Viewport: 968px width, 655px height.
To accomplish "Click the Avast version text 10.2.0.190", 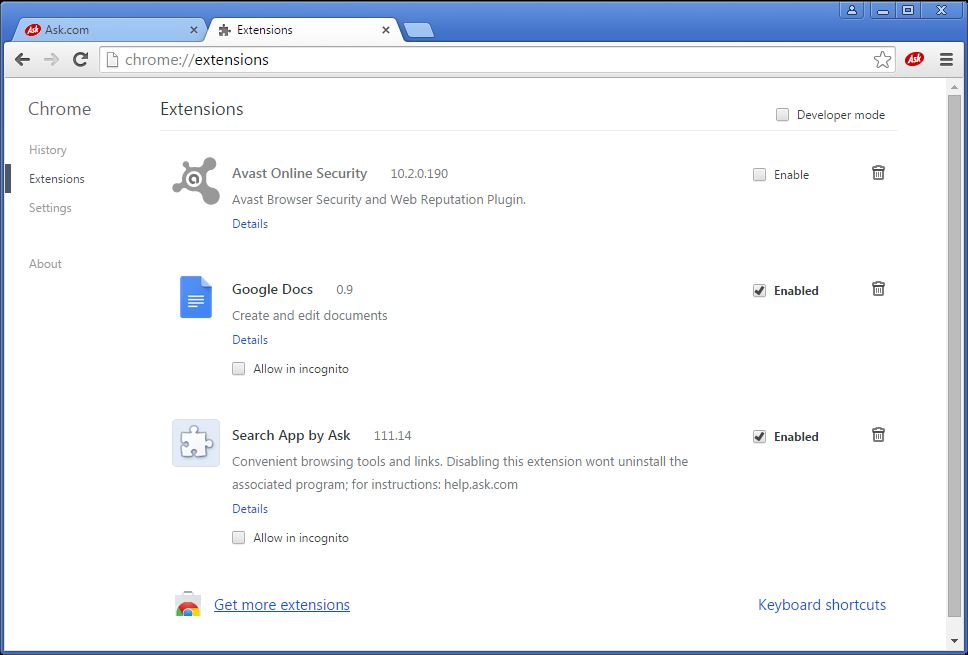I will 419,174.
